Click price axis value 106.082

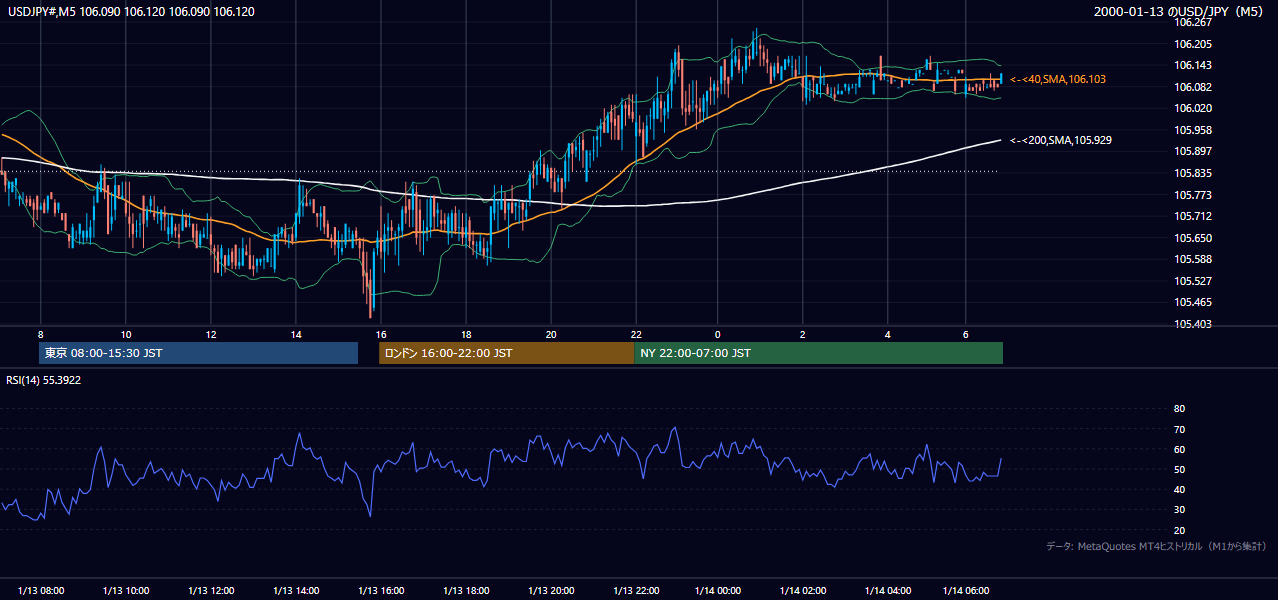pos(1193,87)
